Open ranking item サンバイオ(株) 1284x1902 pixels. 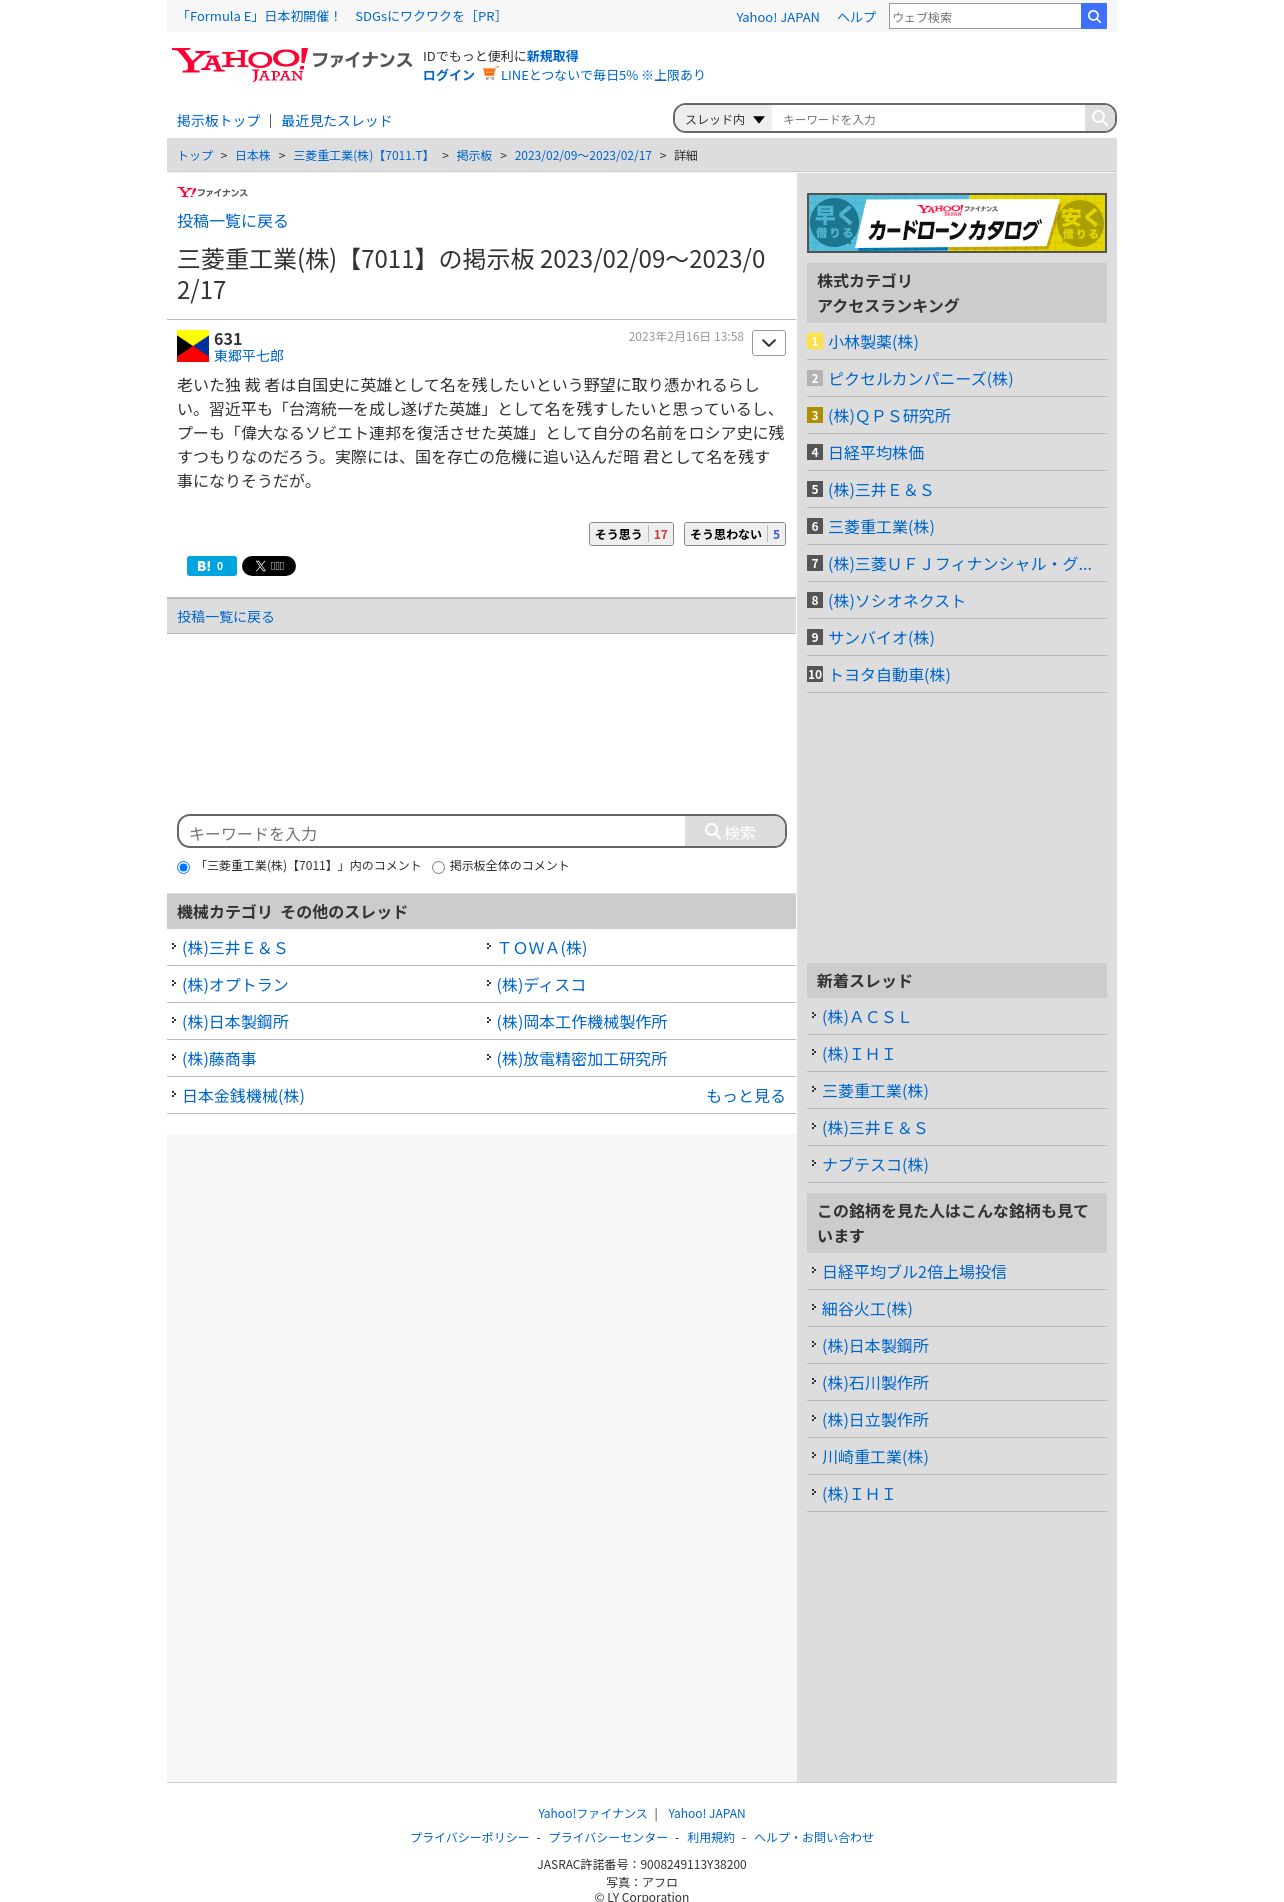881,638
